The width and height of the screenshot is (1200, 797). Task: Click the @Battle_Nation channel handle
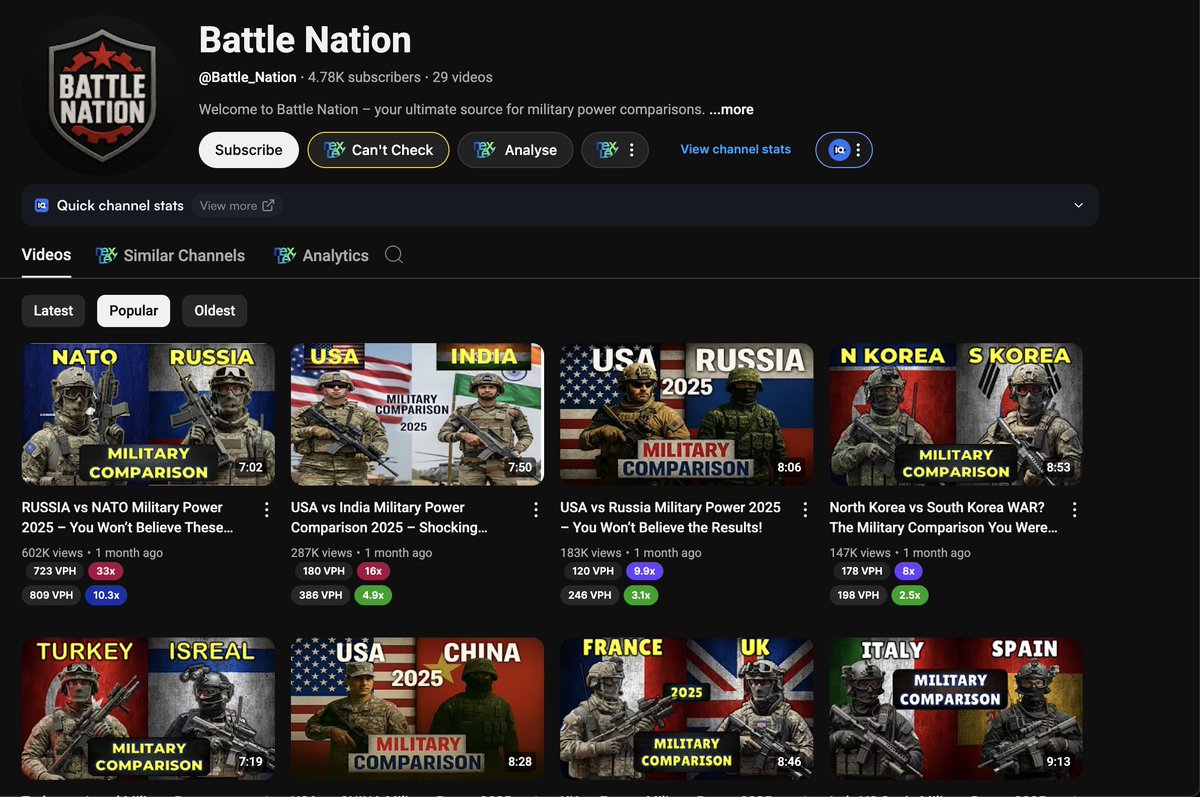248,77
